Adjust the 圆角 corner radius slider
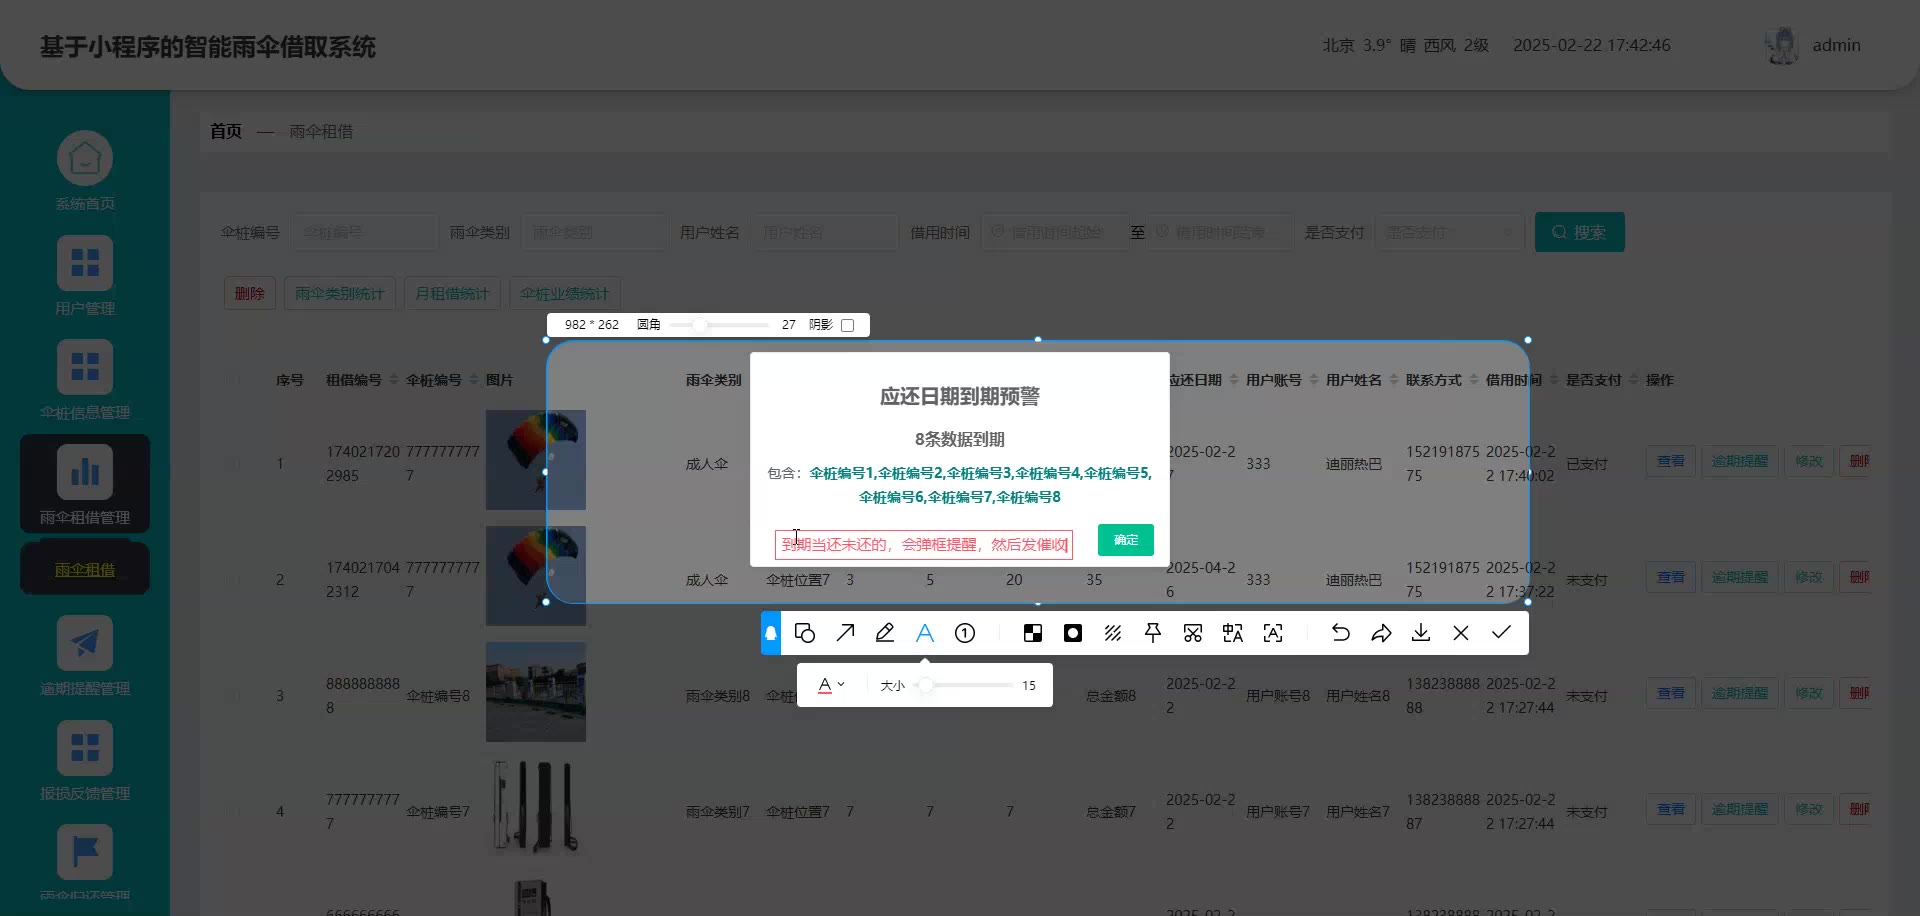1920x916 pixels. [x=719, y=325]
